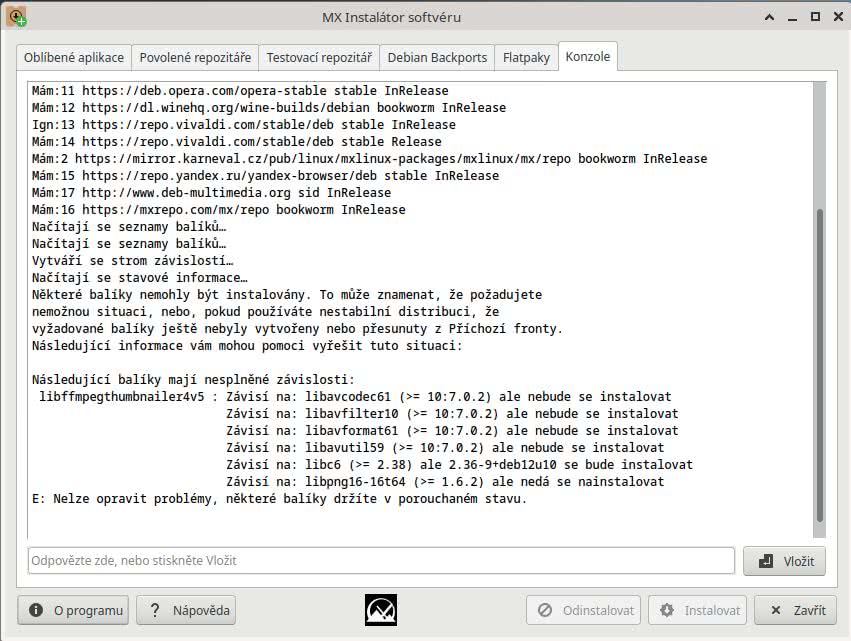Close the installer with Zavřít label
Viewport: 851px width, 641px height.
[809, 610]
